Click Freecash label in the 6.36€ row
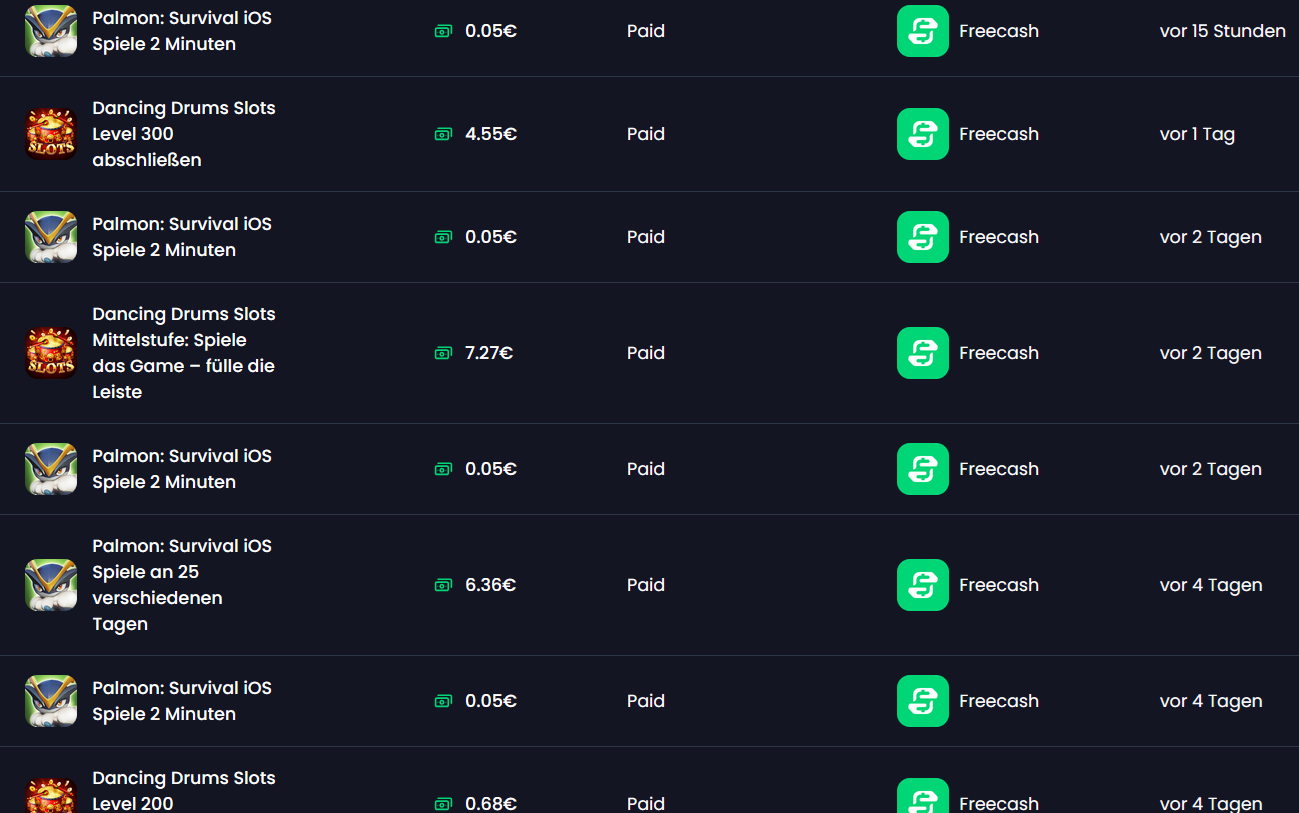 coord(999,585)
